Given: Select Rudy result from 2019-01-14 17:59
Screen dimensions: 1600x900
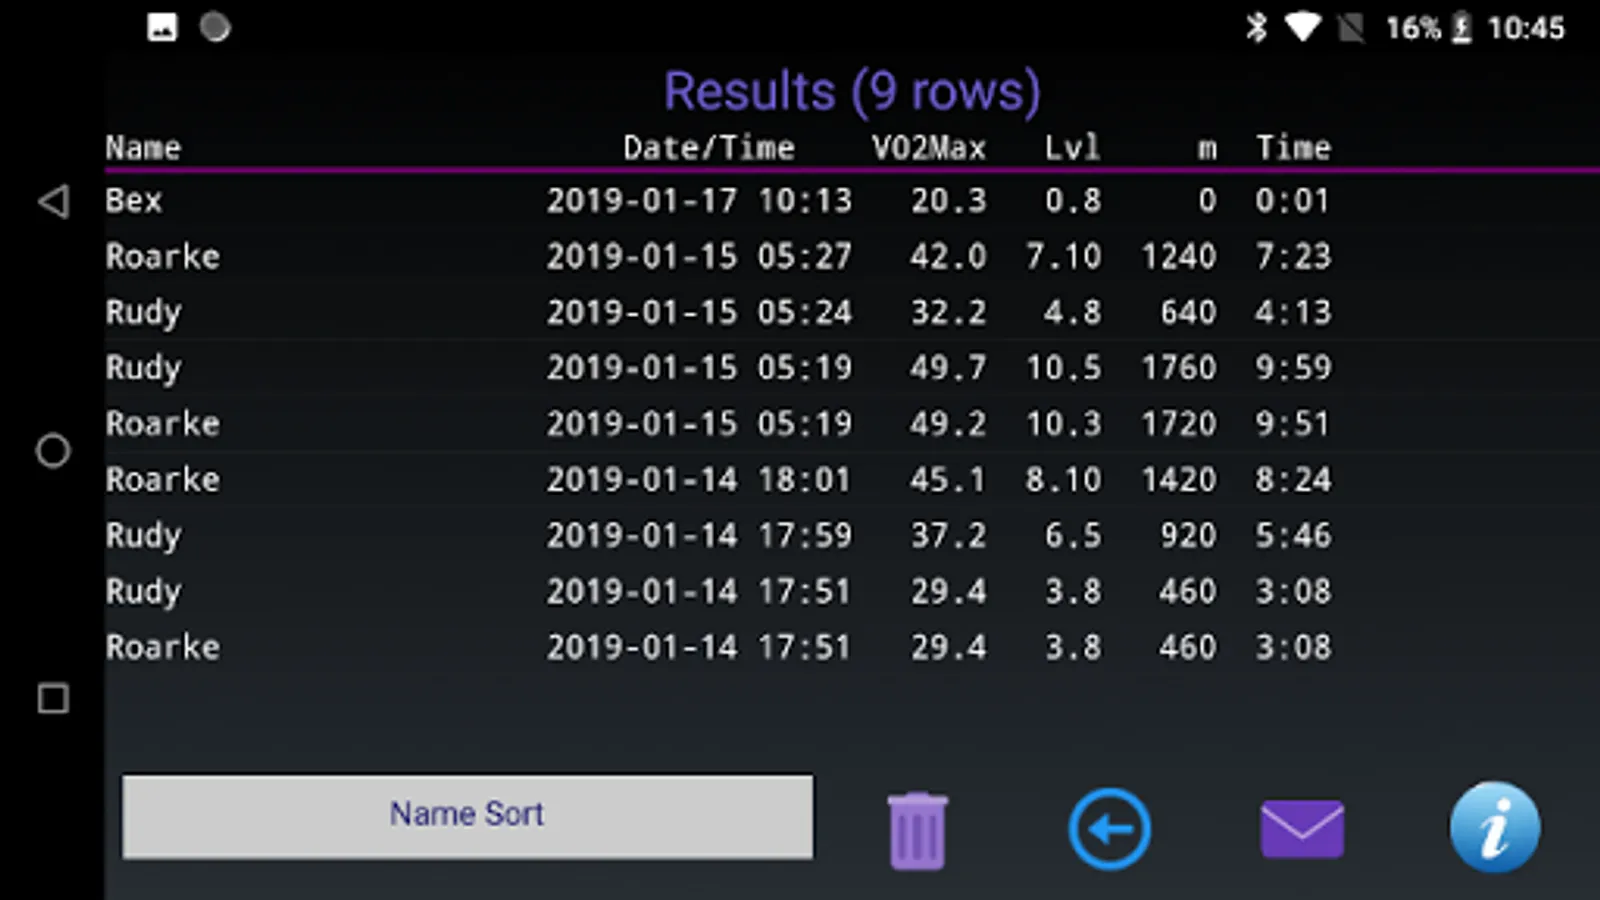Looking at the screenshot, I should pos(700,535).
